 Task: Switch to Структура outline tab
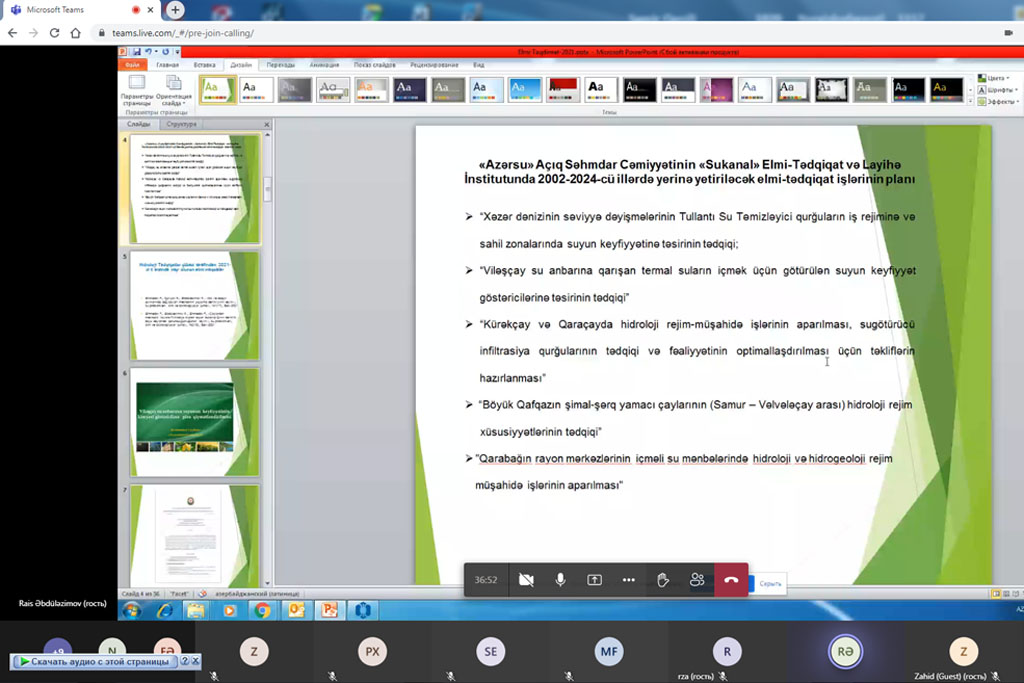pyautogui.click(x=181, y=124)
